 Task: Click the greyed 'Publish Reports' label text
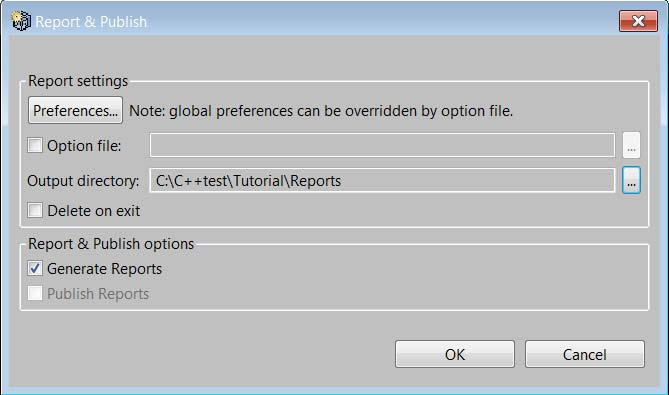[x=98, y=294]
